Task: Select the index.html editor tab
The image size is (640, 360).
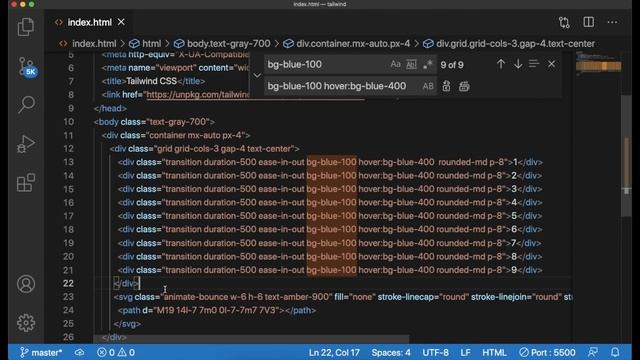Action: (x=89, y=22)
